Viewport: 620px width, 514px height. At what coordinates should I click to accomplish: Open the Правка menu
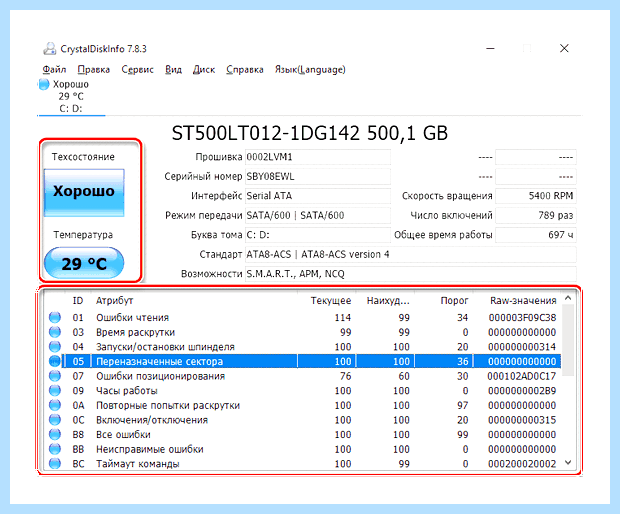[94, 70]
